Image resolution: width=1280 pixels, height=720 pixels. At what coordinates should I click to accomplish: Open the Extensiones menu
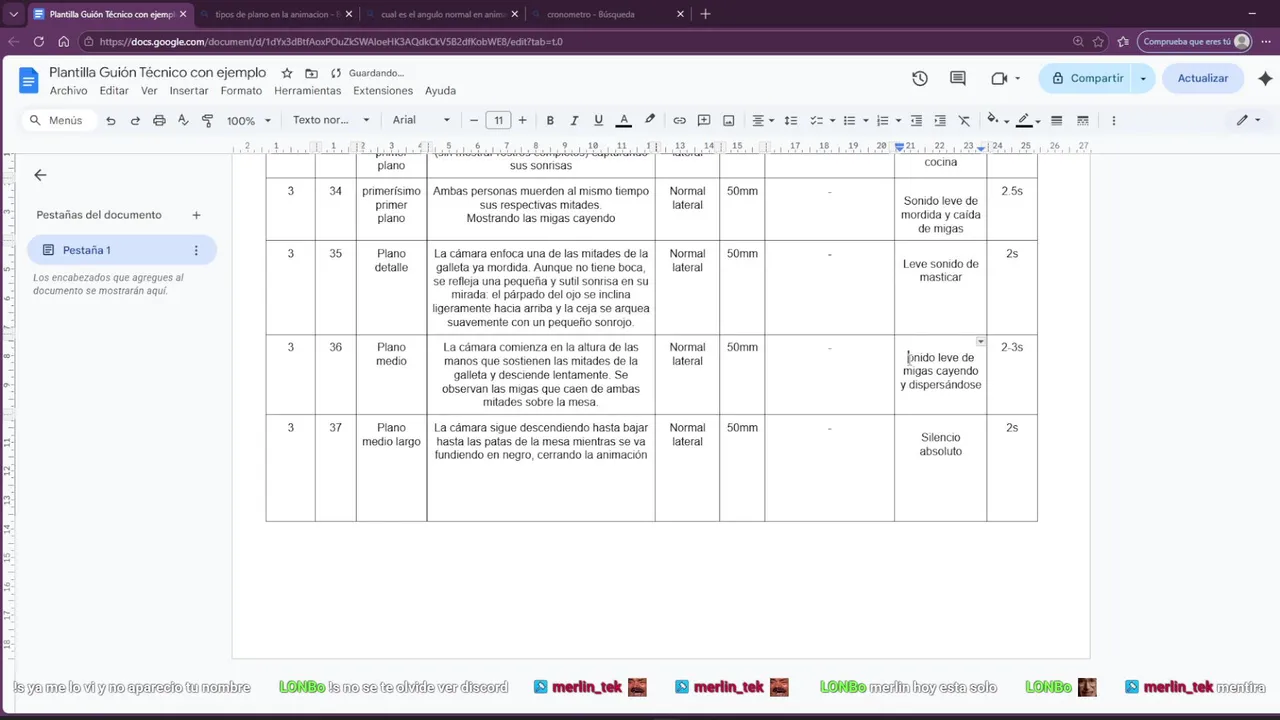tap(383, 91)
